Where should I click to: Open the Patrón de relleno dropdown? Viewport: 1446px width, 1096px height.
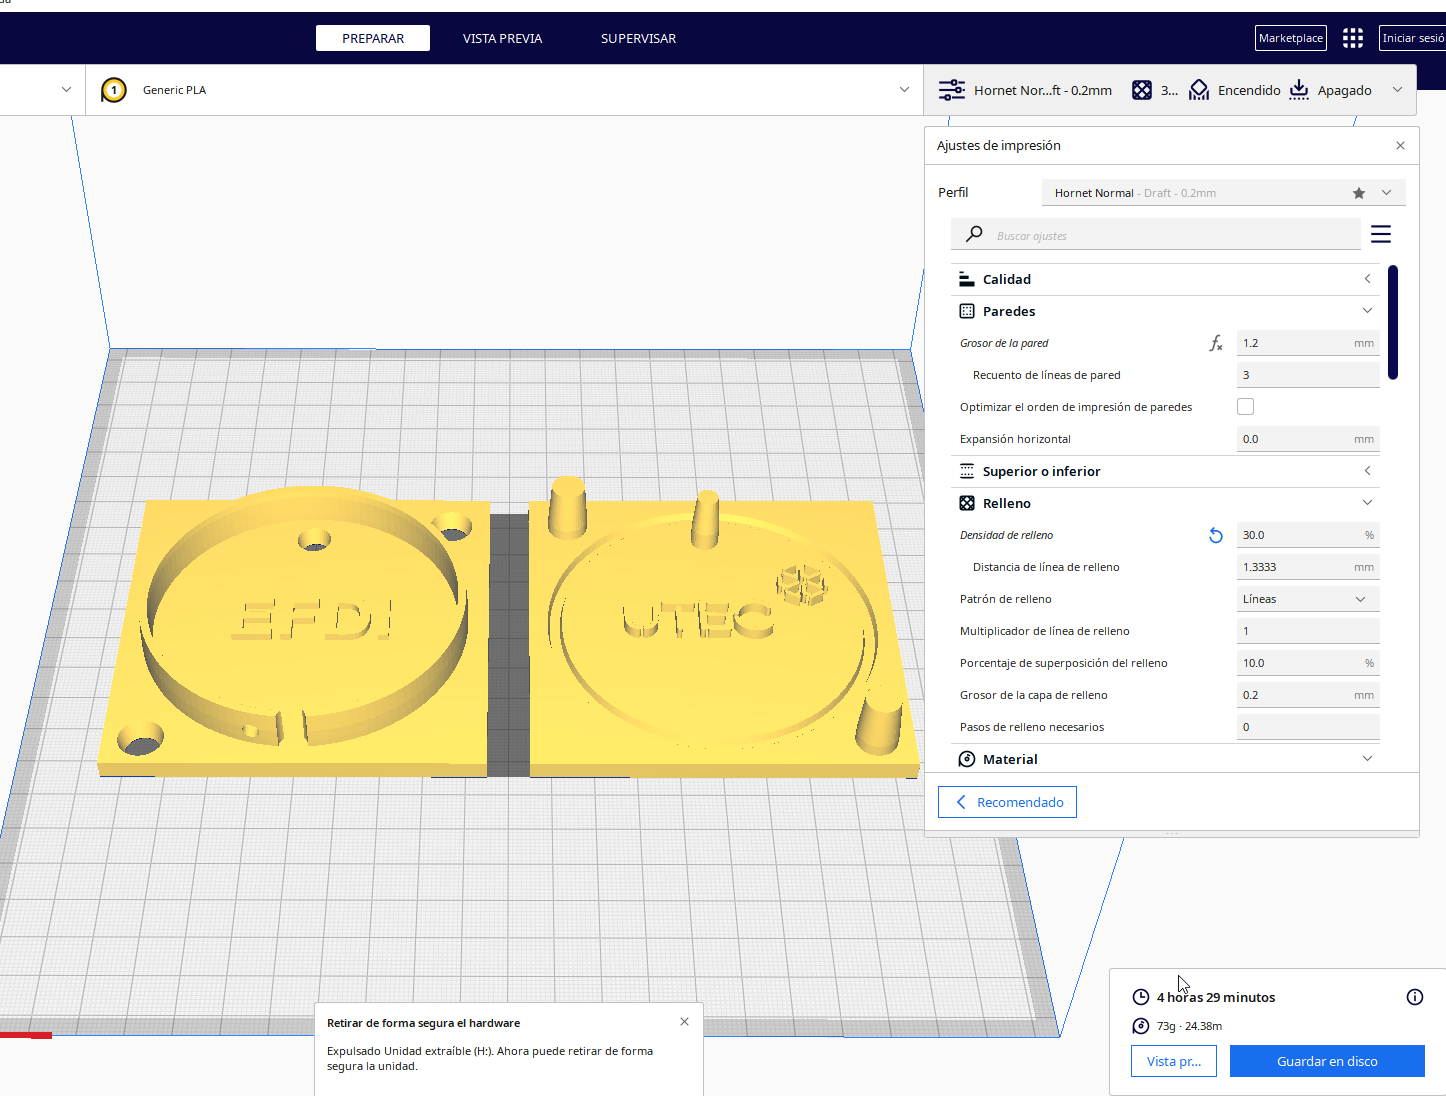pos(1307,599)
